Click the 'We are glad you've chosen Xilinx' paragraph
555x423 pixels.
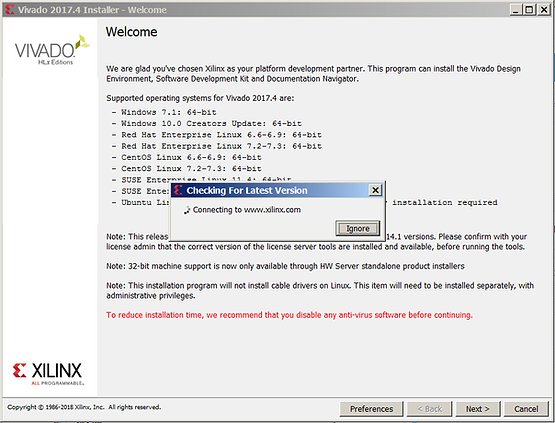tap(313, 74)
